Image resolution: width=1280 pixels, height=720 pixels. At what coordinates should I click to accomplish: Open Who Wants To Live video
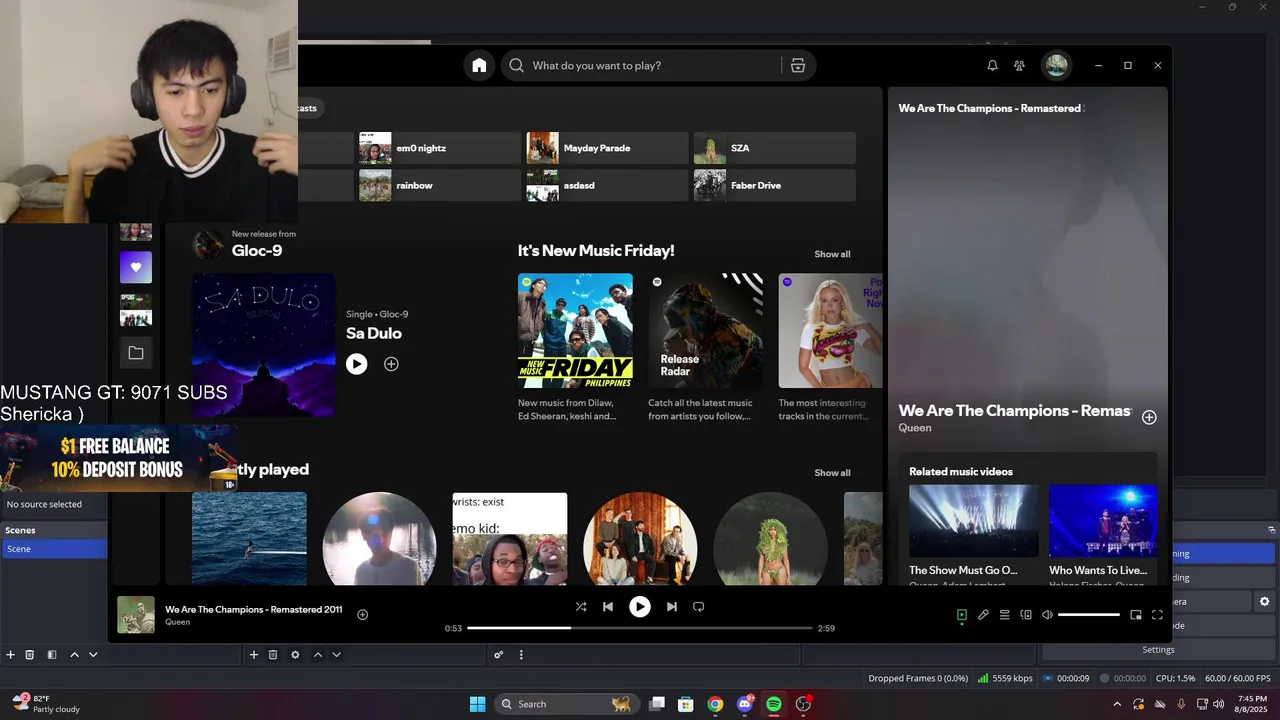(x=1103, y=521)
